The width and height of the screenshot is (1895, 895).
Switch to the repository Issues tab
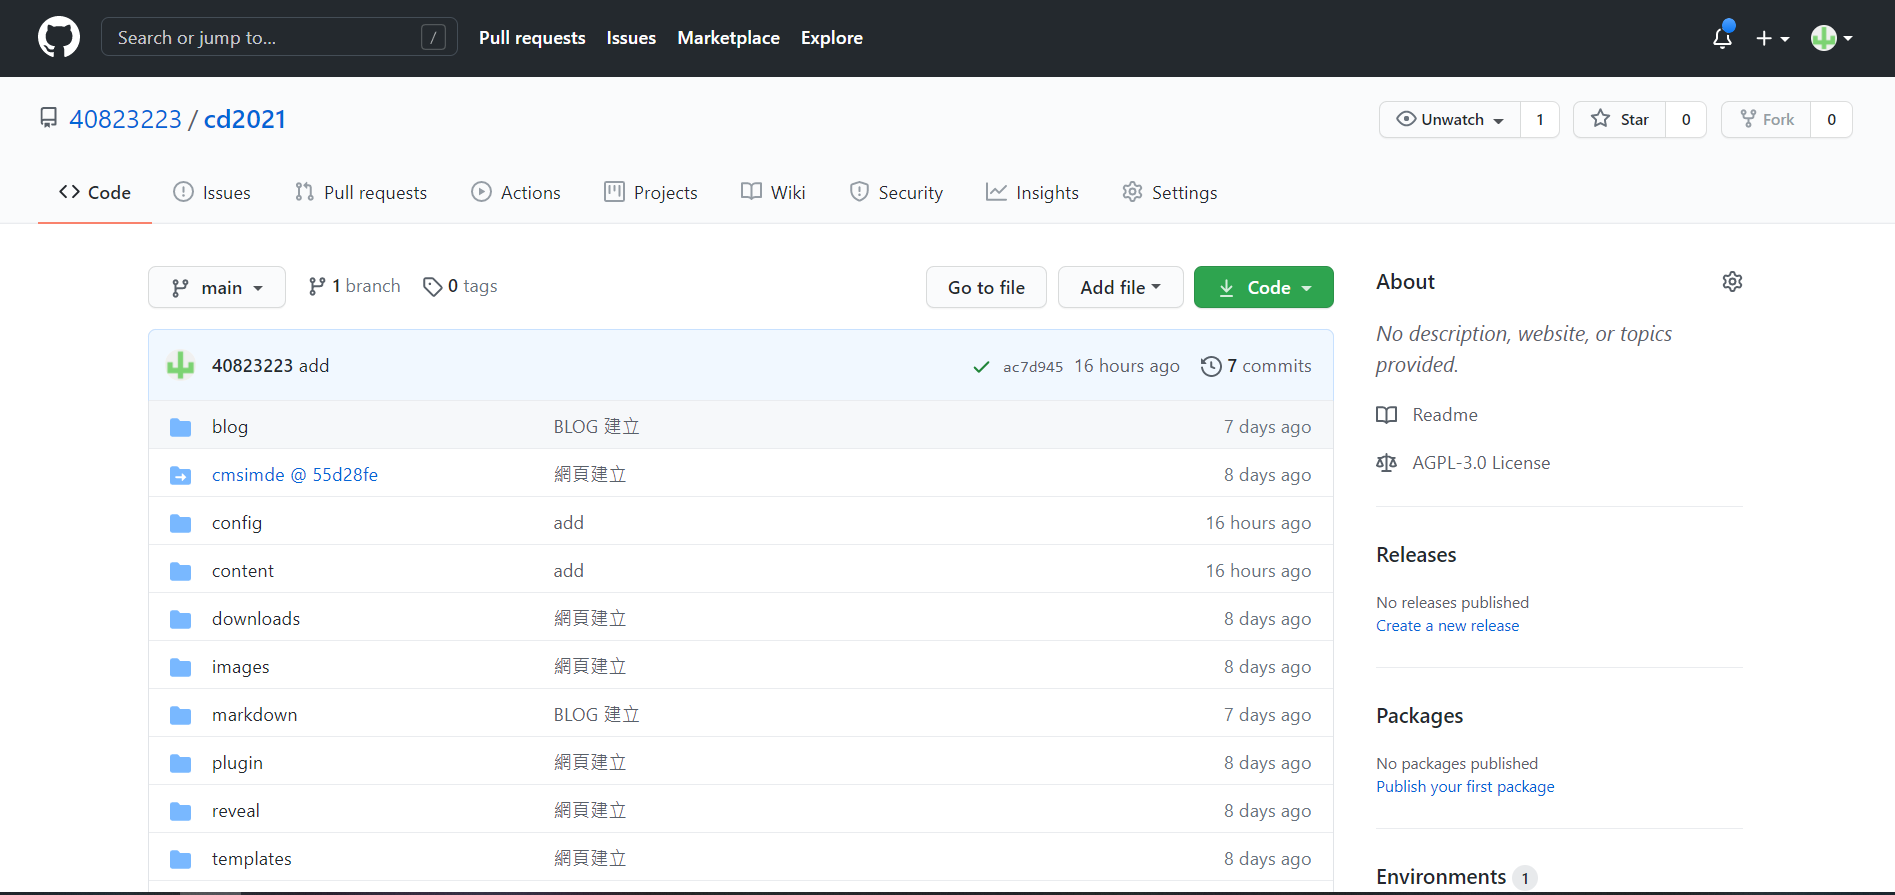212,192
